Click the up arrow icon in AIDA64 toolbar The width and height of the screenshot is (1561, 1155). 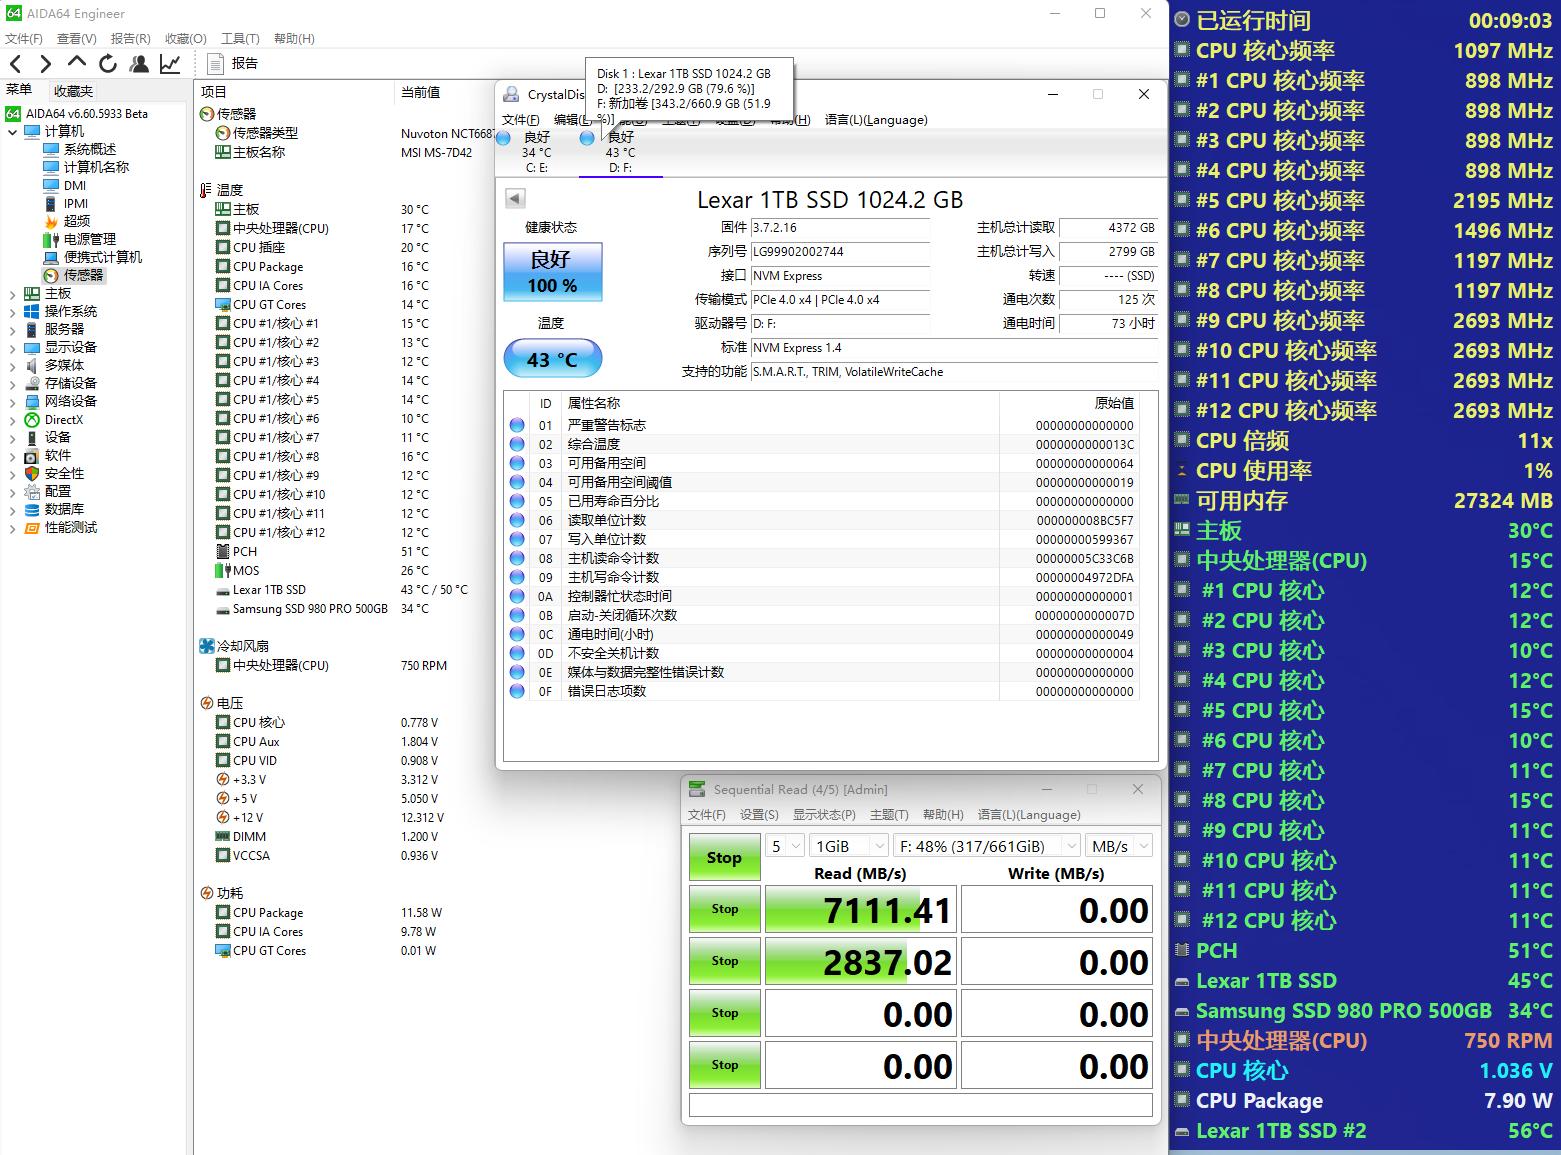click(76, 63)
